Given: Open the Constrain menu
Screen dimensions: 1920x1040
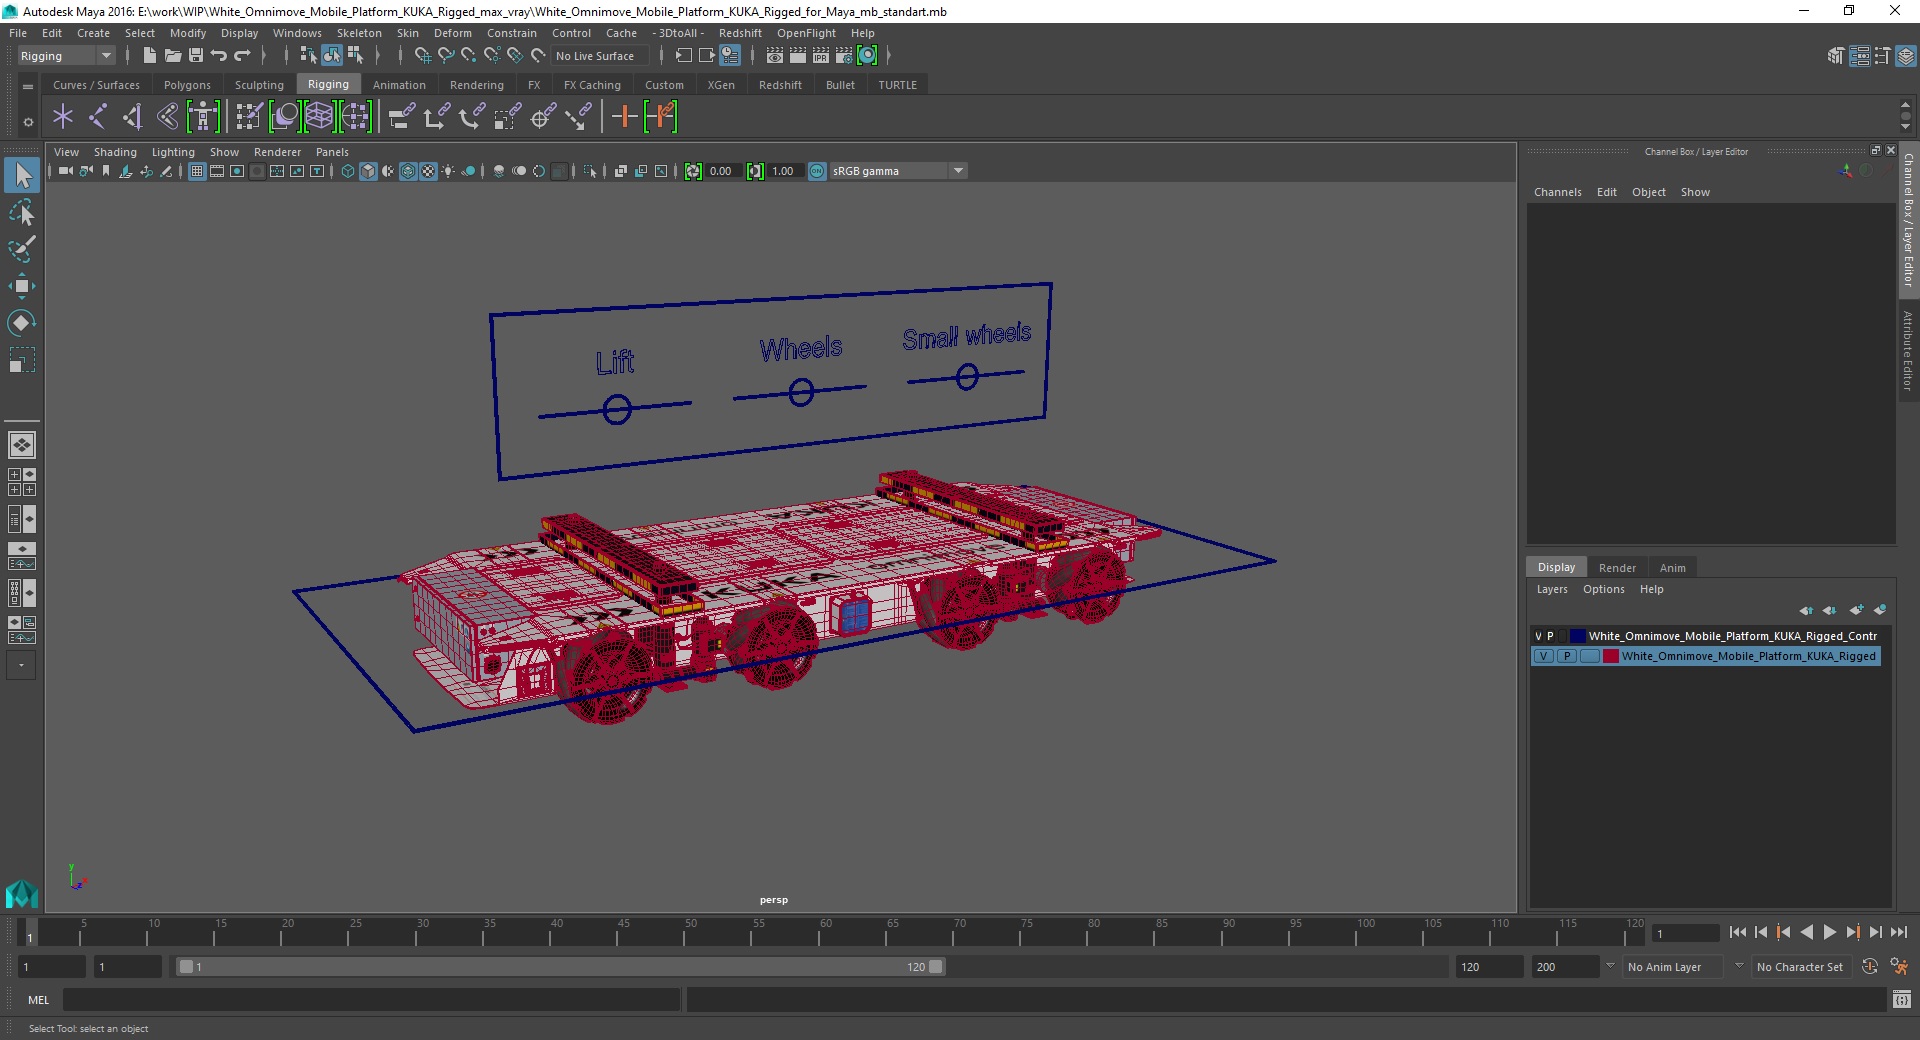Looking at the screenshot, I should click(512, 33).
